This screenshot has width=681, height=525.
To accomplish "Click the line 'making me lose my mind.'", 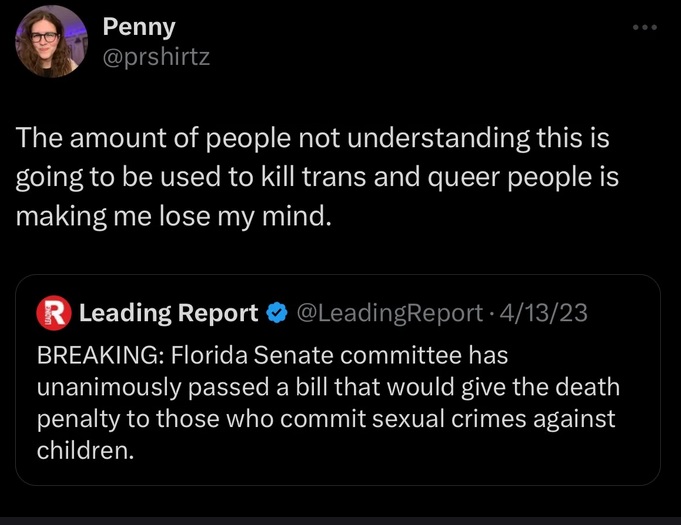I will (x=172, y=215).
